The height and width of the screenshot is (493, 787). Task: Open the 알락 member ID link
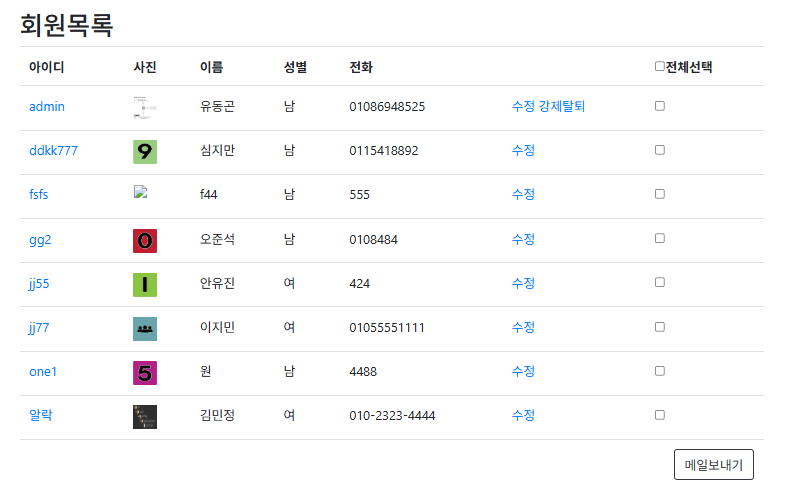(41, 415)
